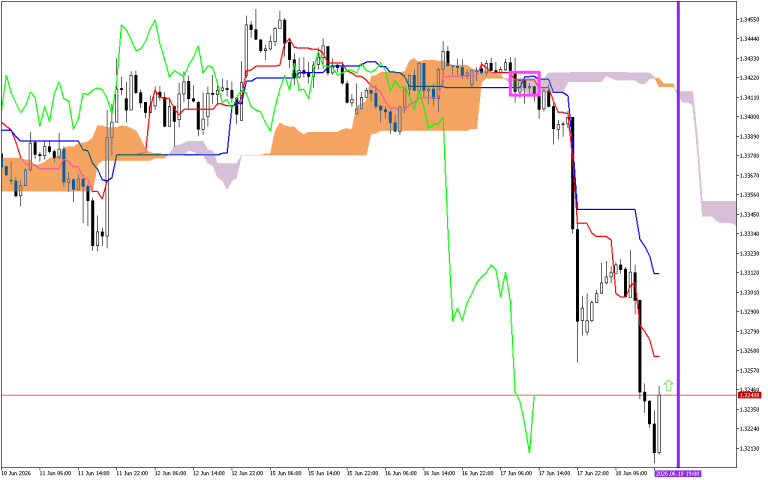Click the 1.34550 price axis label

click(x=750, y=20)
